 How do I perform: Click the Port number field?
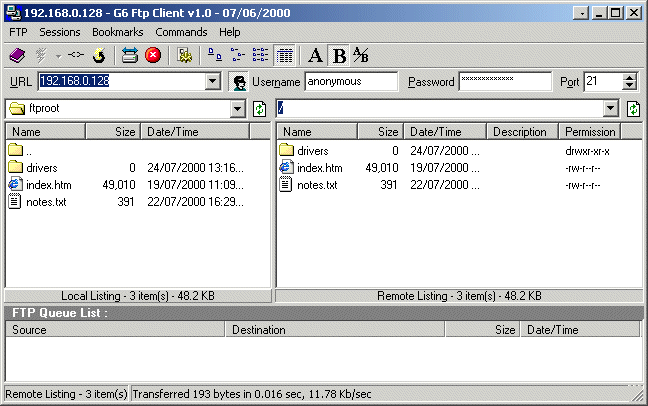tap(603, 81)
